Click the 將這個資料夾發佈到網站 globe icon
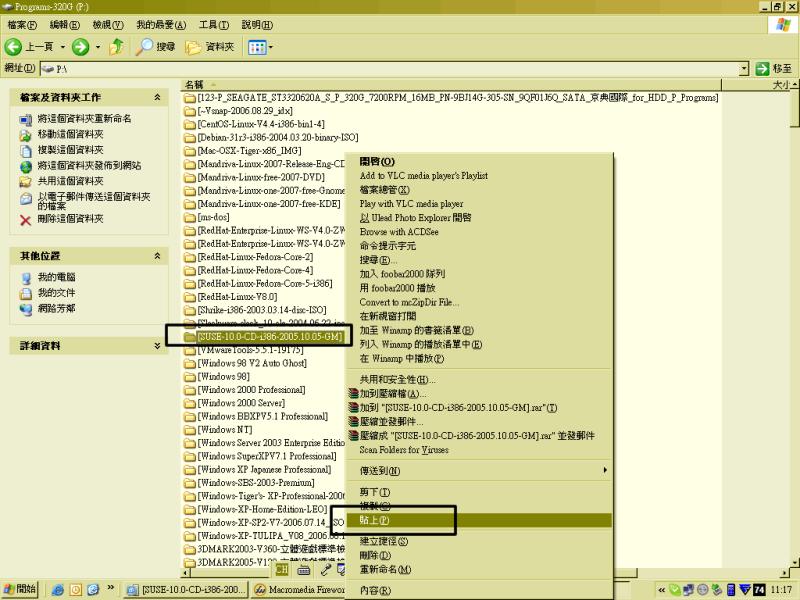 26,166
